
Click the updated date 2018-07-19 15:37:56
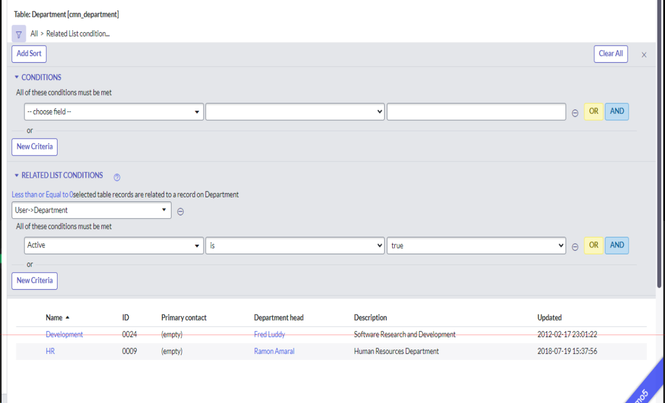tap(567, 352)
